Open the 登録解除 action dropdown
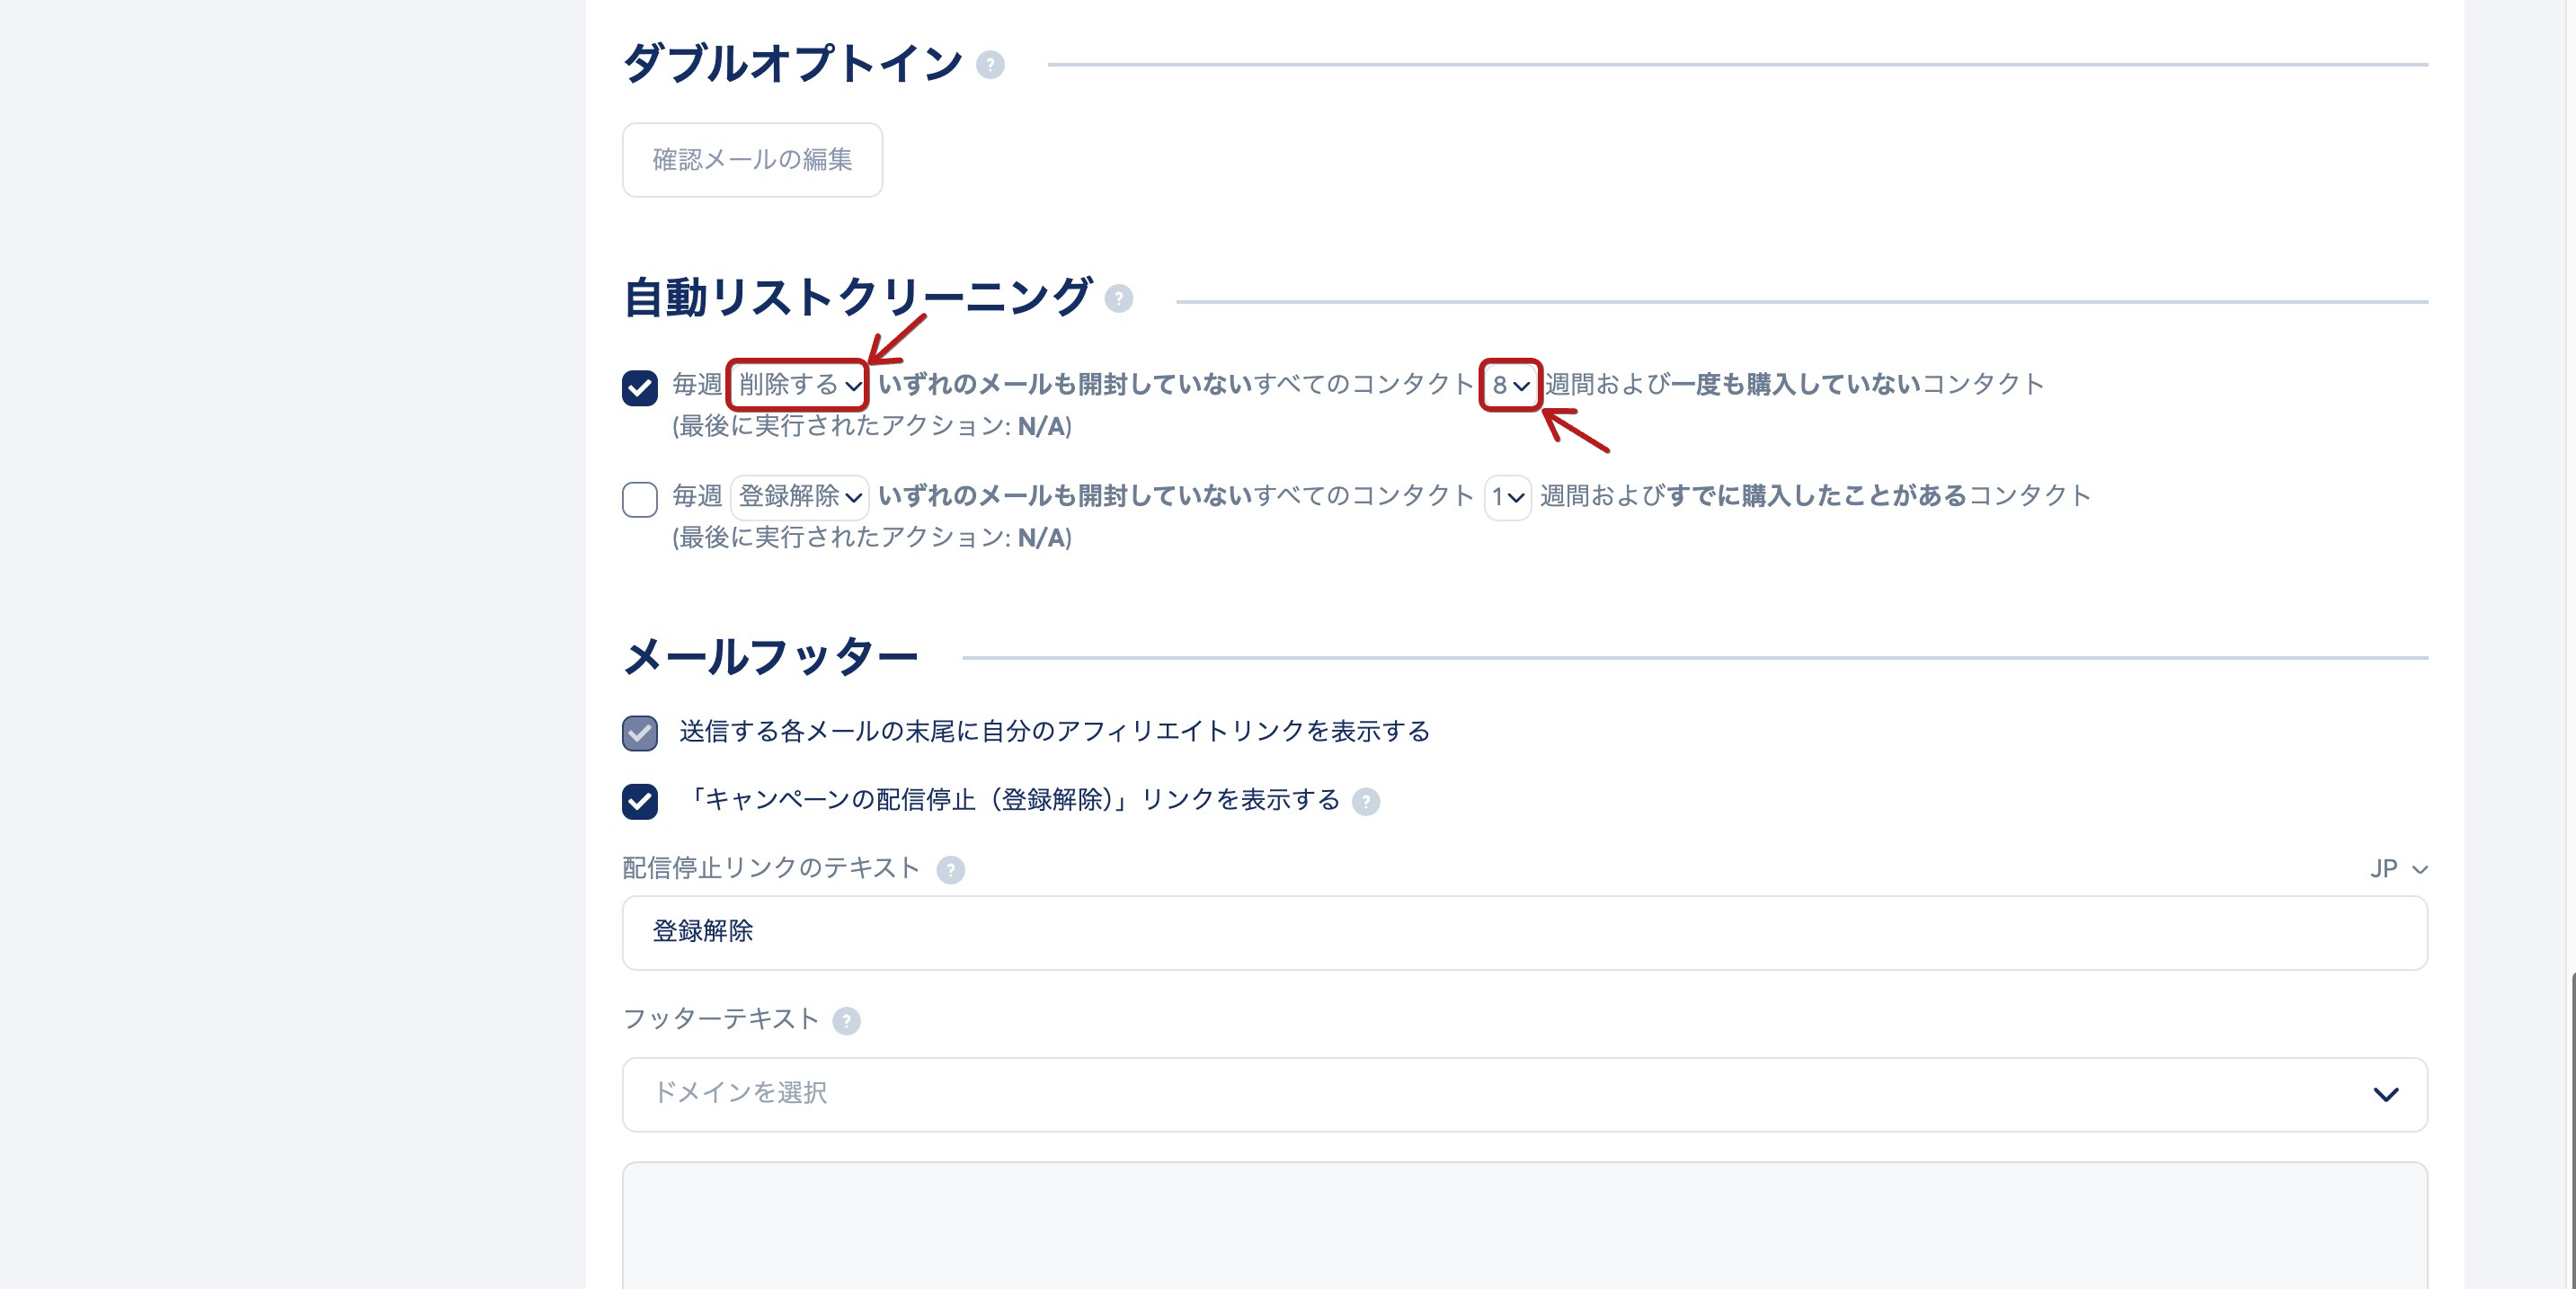Viewport: 2576px width, 1289px height. click(x=799, y=497)
